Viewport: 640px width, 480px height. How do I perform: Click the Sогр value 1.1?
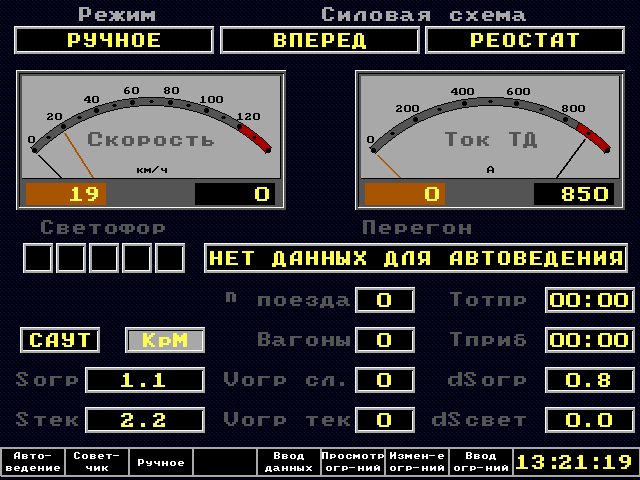[145, 380]
